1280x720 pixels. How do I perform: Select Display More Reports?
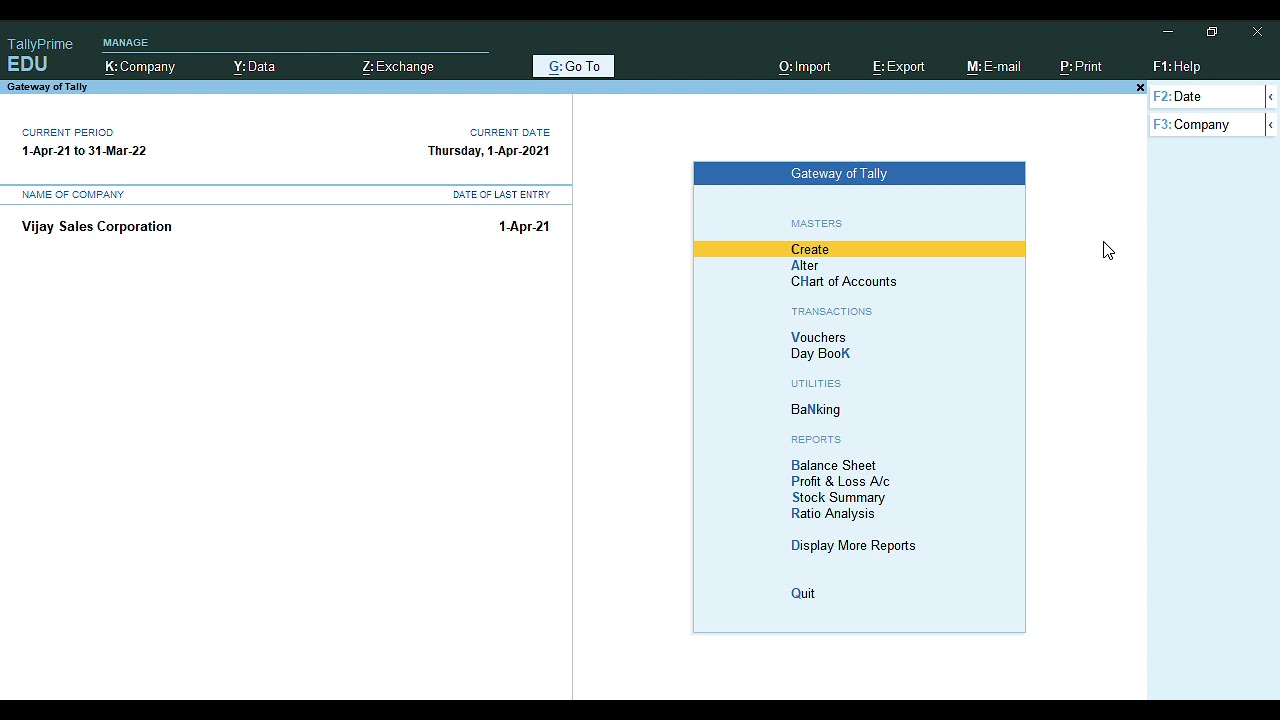tap(853, 546)
